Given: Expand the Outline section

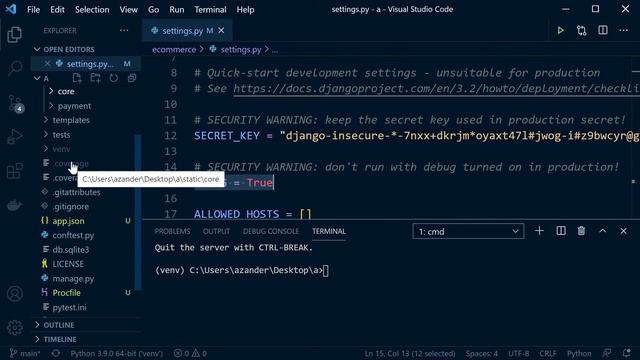Looking at the screenshot, I should [x=59, y=325].
